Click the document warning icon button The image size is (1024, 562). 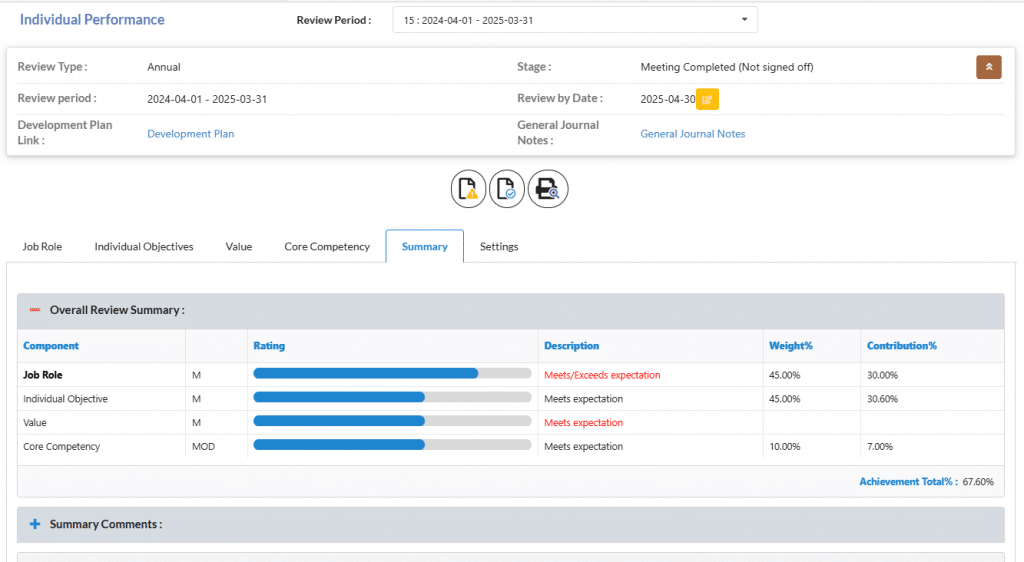468,189
